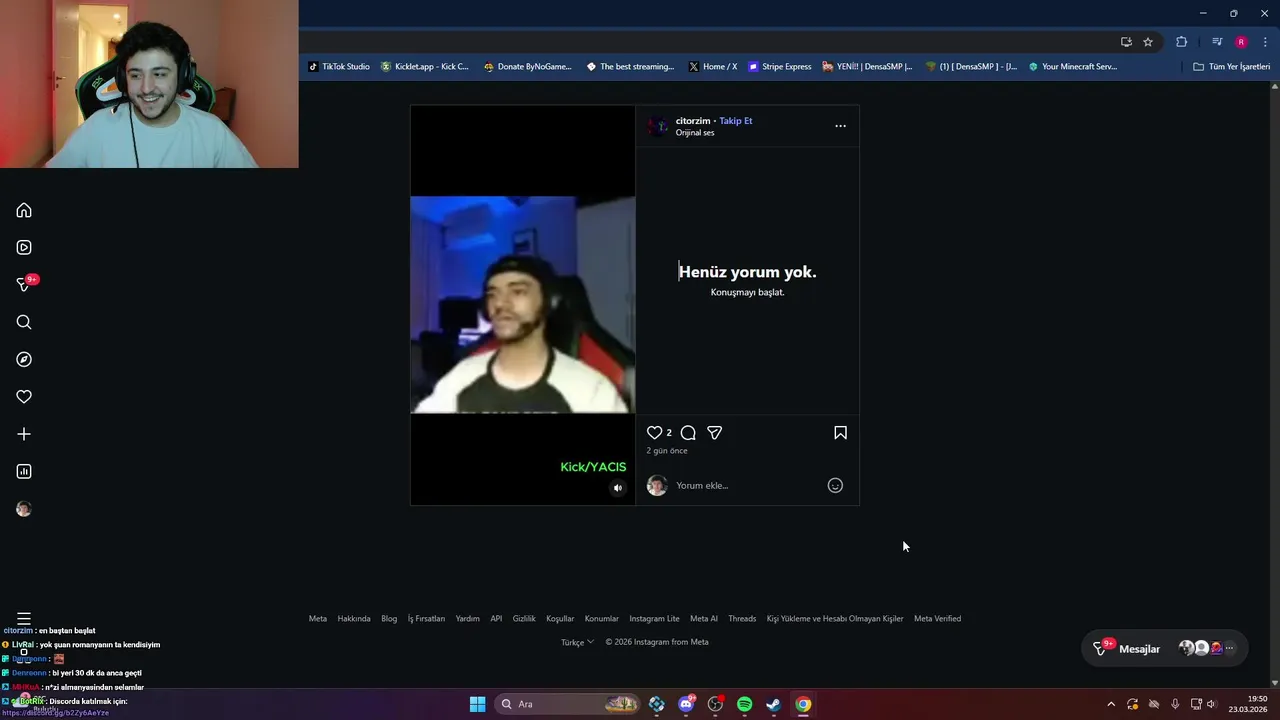
Task: Open the Instagram Lite footer link
Action: click(x=654, y=618)
